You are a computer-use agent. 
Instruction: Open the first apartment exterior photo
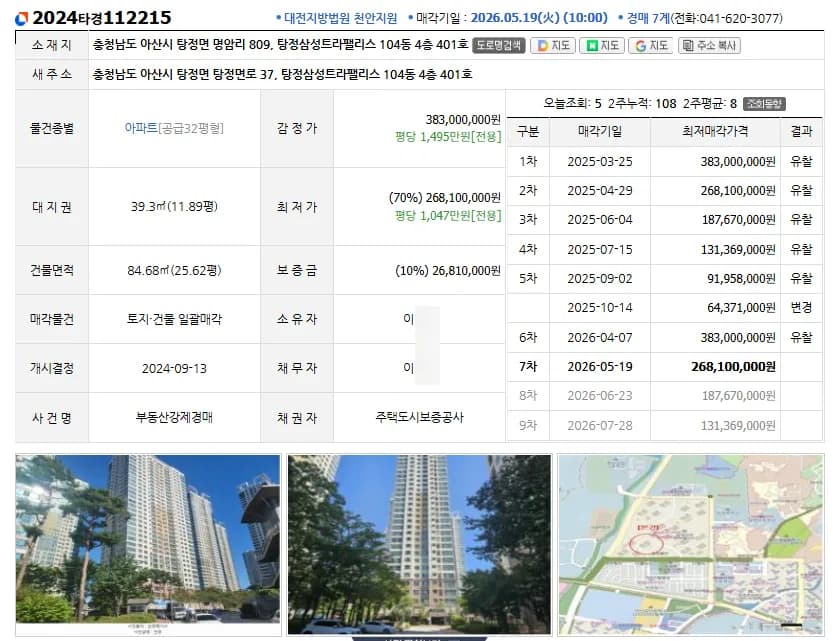[148, 544]
